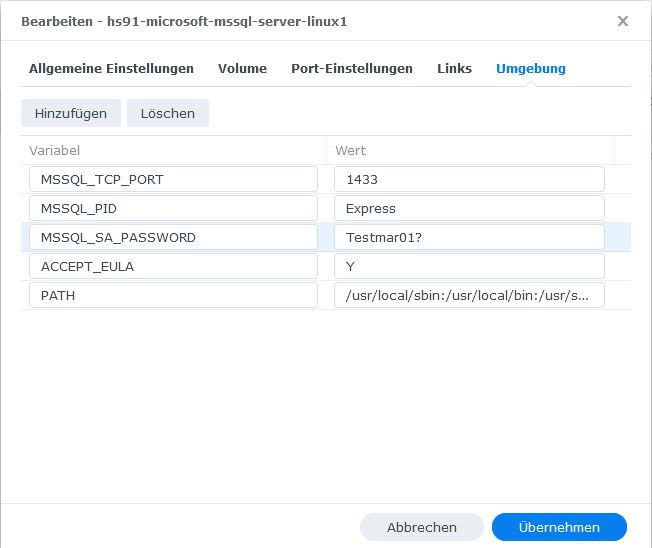
Task: Click the MSSQL_PID variable field
Action: pyautogui.click(x=173, y=208)
